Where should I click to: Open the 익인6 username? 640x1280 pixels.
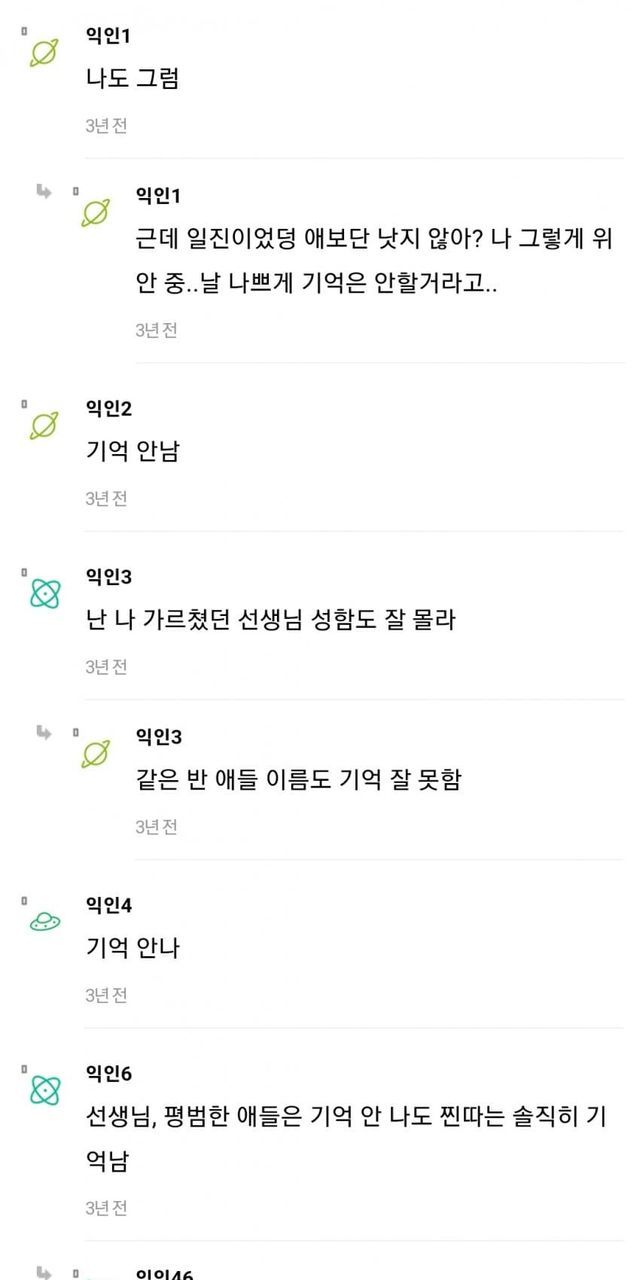click(109, 1074)
